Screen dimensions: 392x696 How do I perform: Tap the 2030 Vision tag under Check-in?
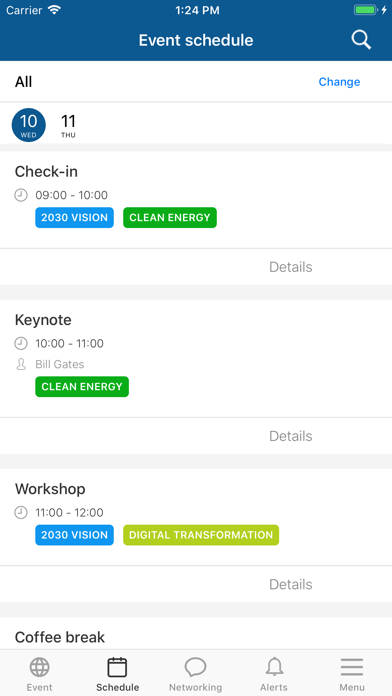[x=75, y=218]
